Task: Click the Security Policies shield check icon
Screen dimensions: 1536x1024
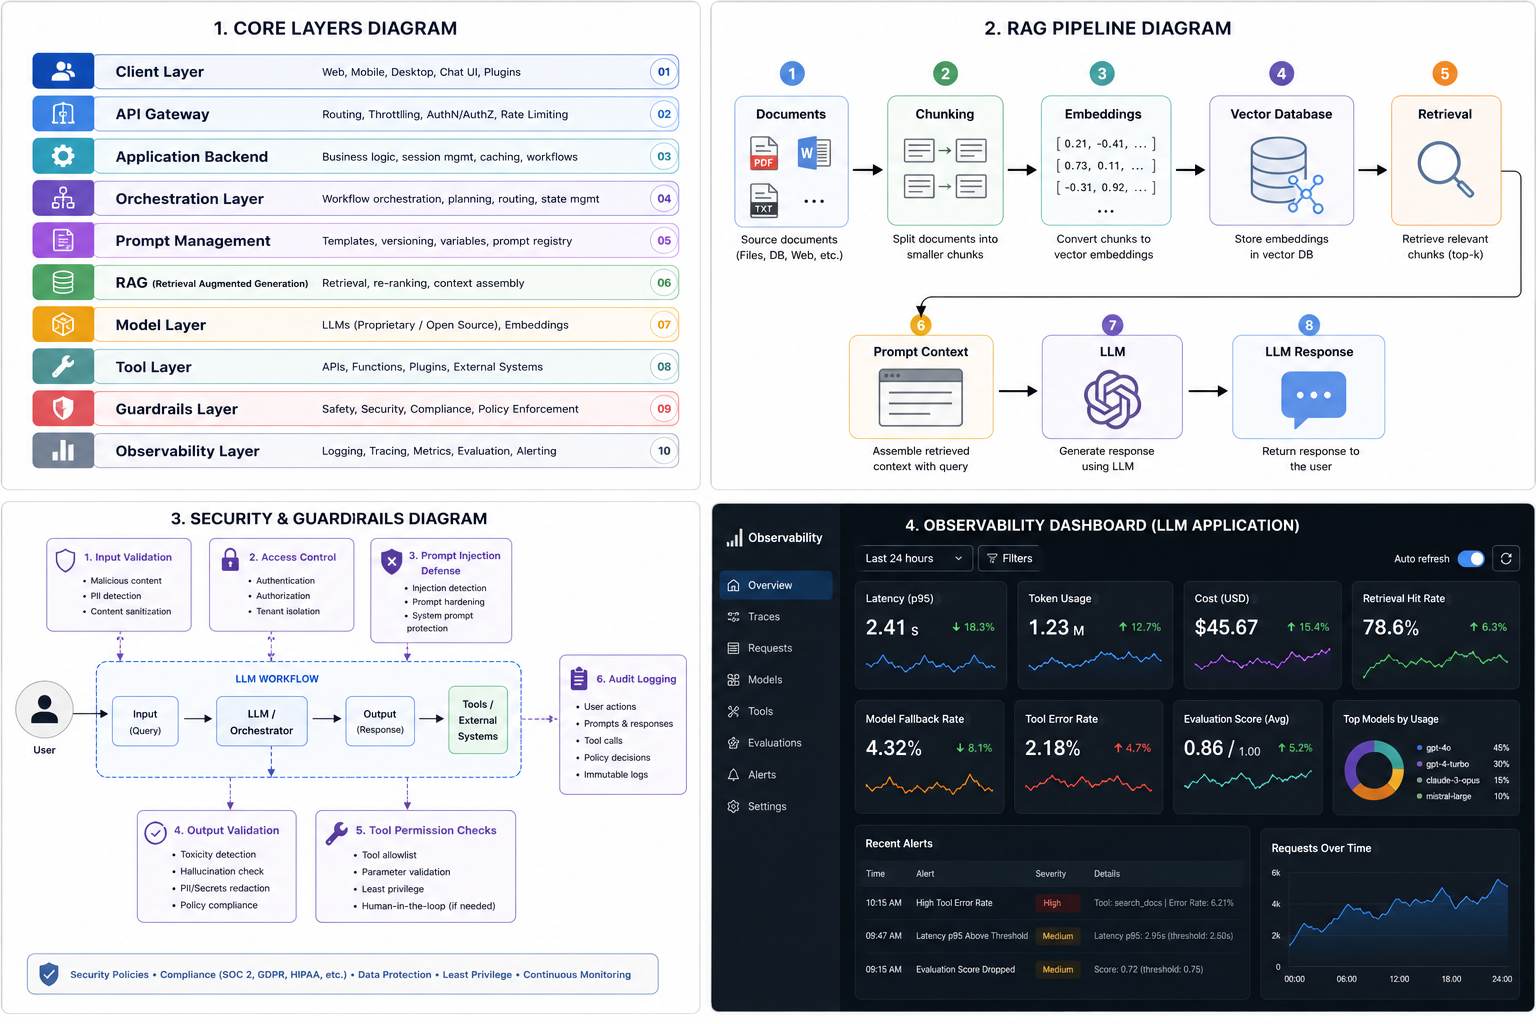Action: pyautogui.click(x=49, y=974)
